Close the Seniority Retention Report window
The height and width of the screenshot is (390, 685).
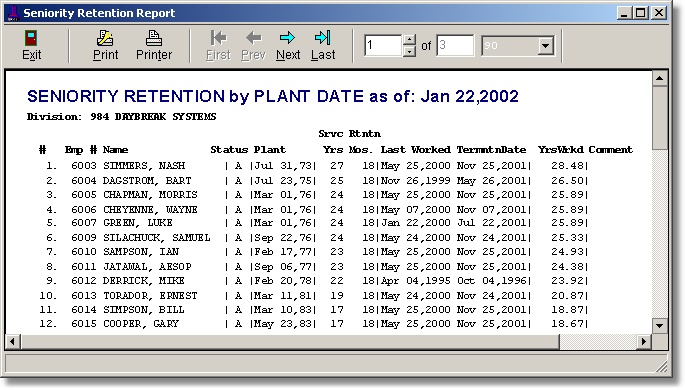pos(659,13)
